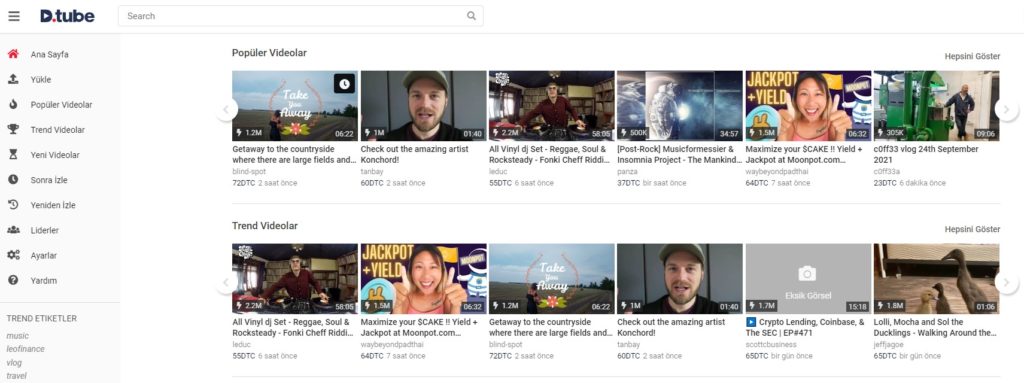Open the hamburger sidebar menu
Viewport: 1024px width, 383px height.
point(14,16)
